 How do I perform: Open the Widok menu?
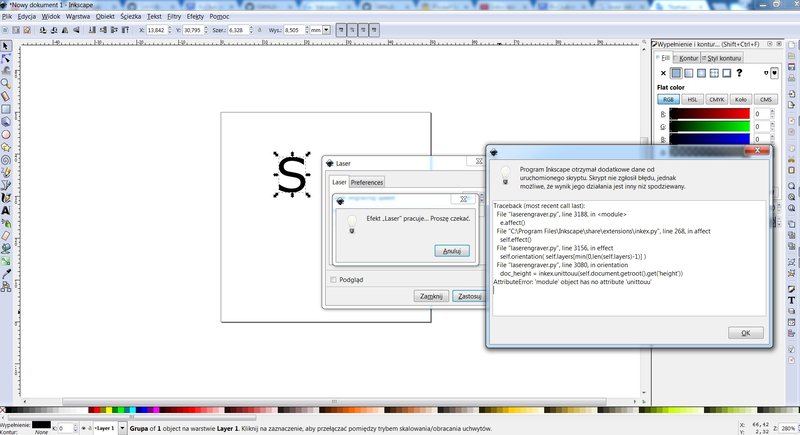click(x=51, y=16)
